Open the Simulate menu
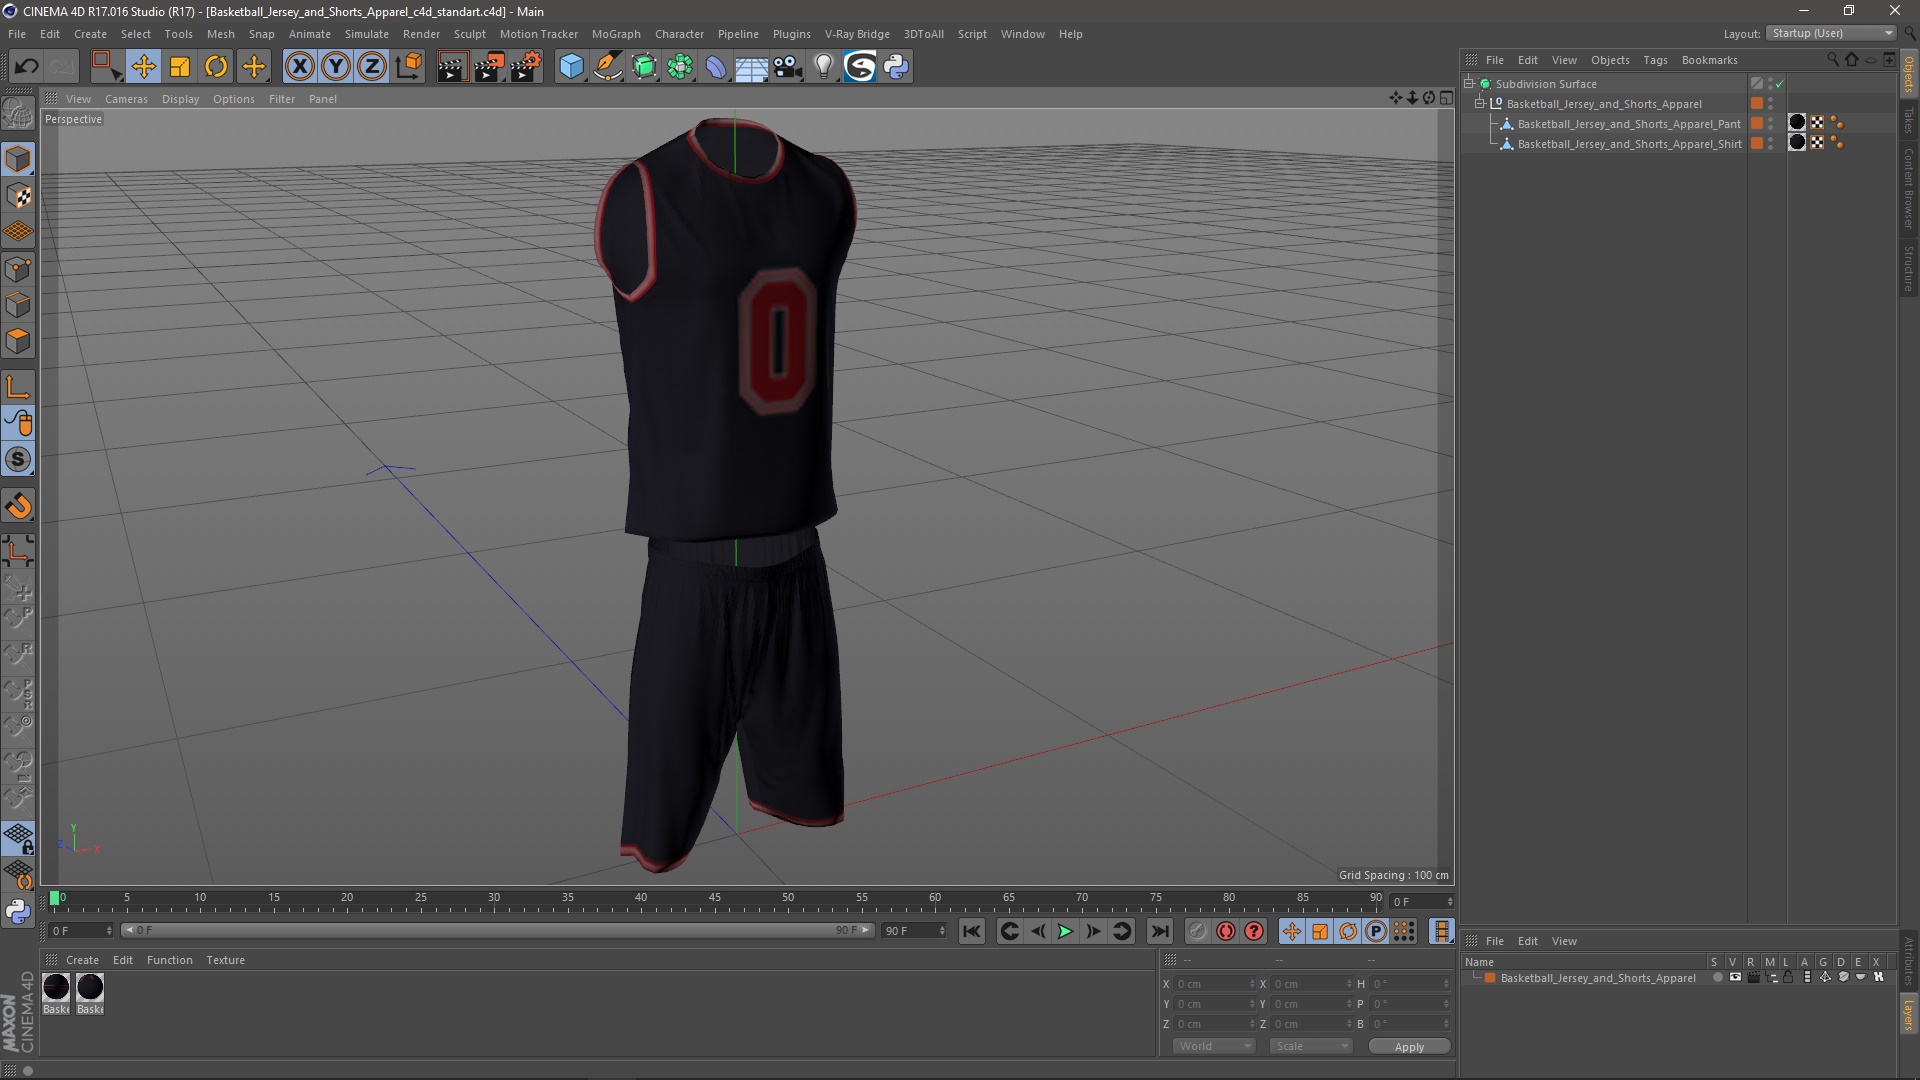The image size is (1920, 1080). (366, 34)
